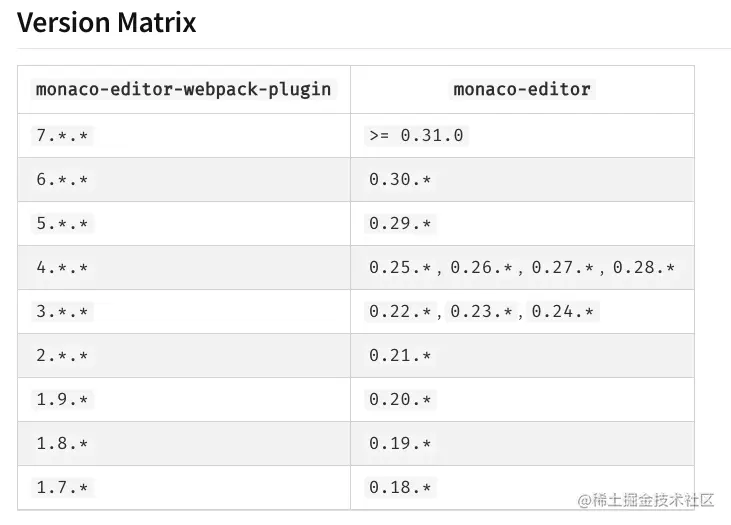Image resolution: width=731 pixels, height=525 pixels.
Task: Select the 1.9.* plugin version
Action: coord(62,400)
